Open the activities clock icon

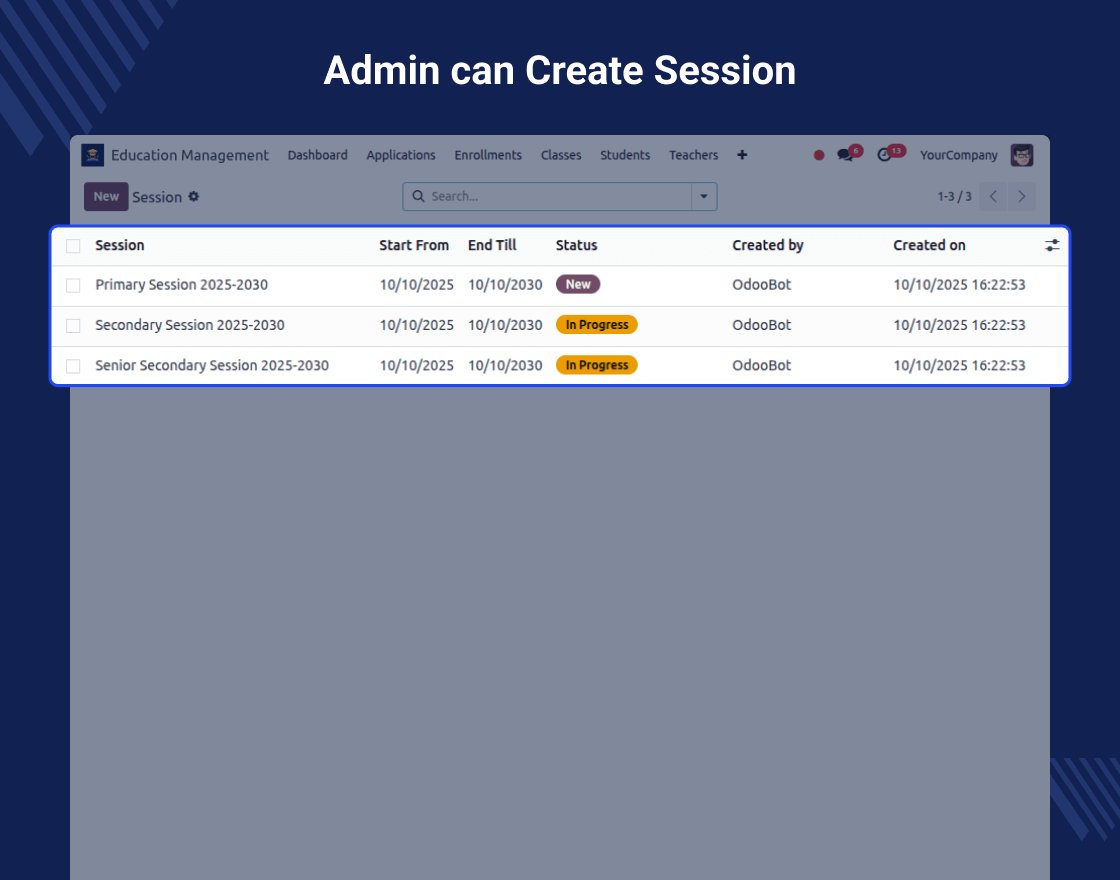[884, 155]
